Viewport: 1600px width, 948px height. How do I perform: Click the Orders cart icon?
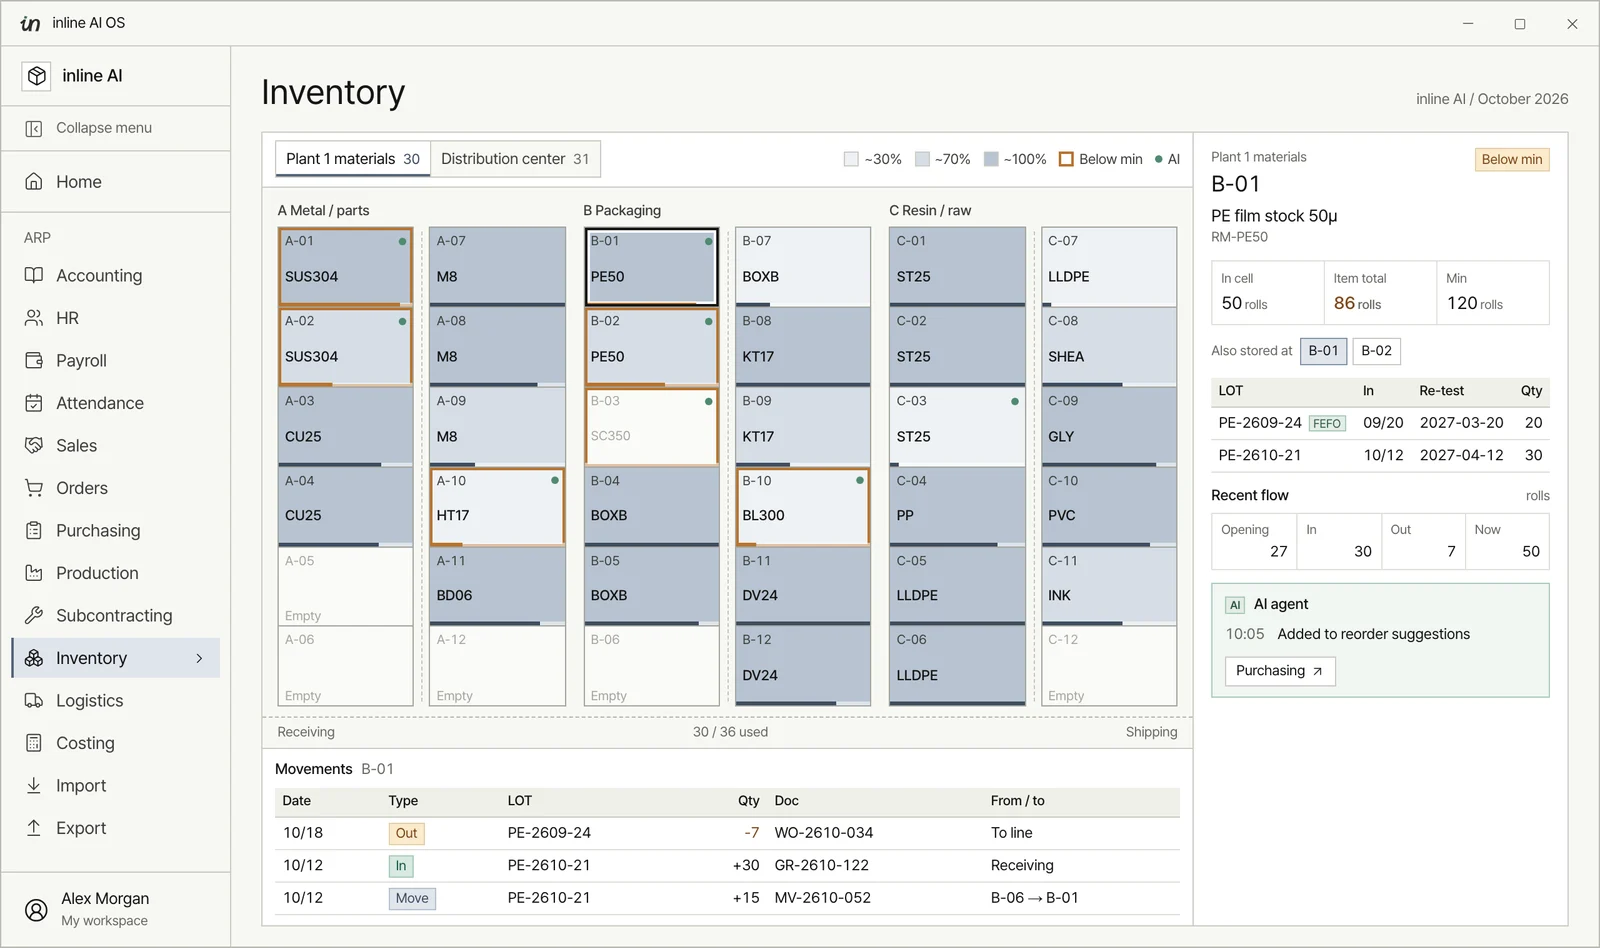point(34,488)
